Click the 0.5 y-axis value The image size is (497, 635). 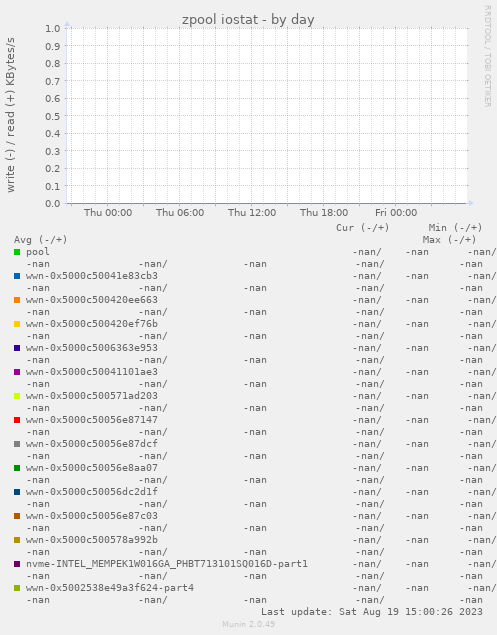(x=53, y=116)
